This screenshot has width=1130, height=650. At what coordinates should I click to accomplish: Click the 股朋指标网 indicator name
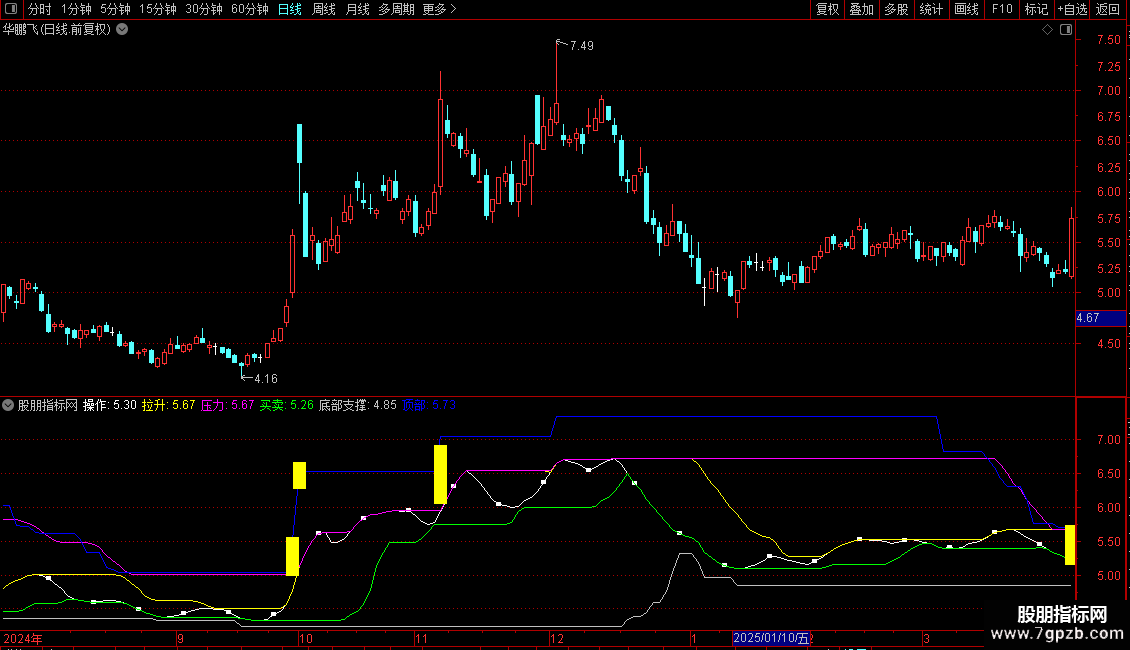pyautogui.click(x=48, y=405)
